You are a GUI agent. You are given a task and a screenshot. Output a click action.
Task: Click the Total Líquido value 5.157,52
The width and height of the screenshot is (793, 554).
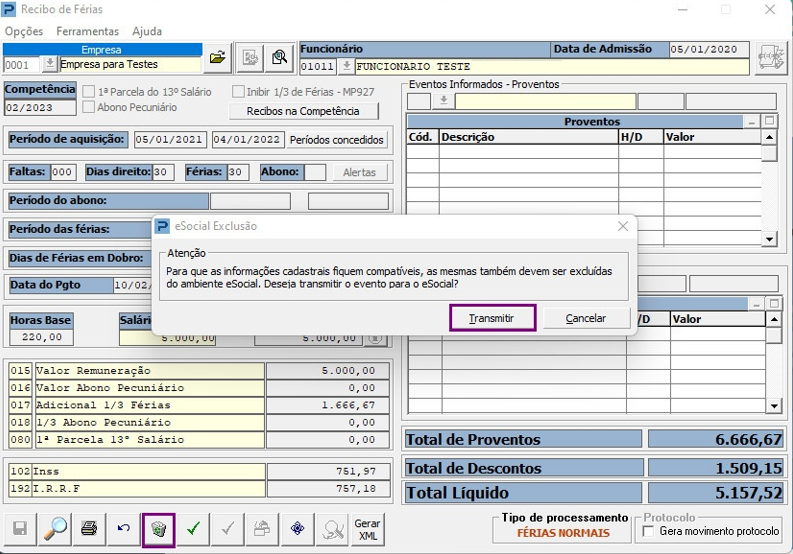point(716,493)
